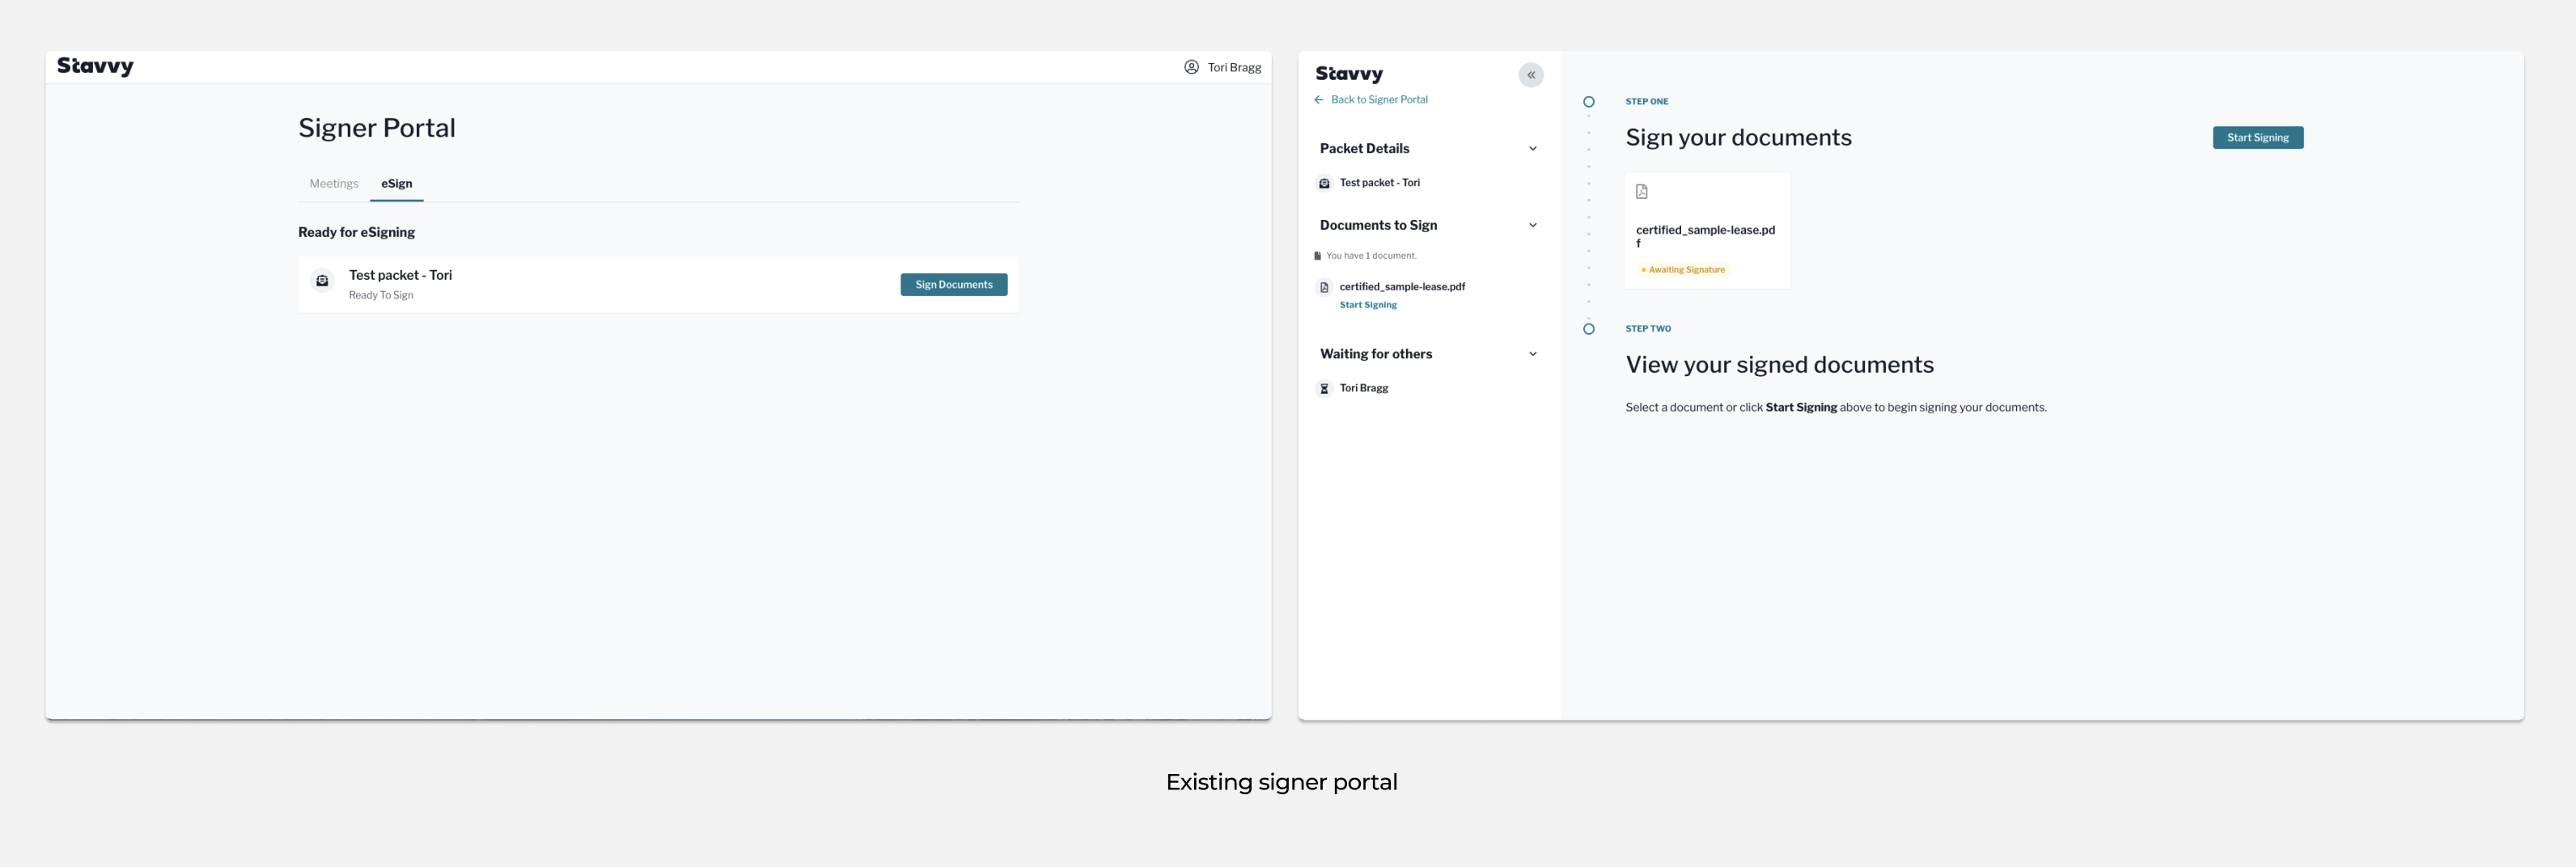Open the certified_sample-lease.pdf document card
Viewport: 2576px width, 867px height.
[x=1707, y=231]
